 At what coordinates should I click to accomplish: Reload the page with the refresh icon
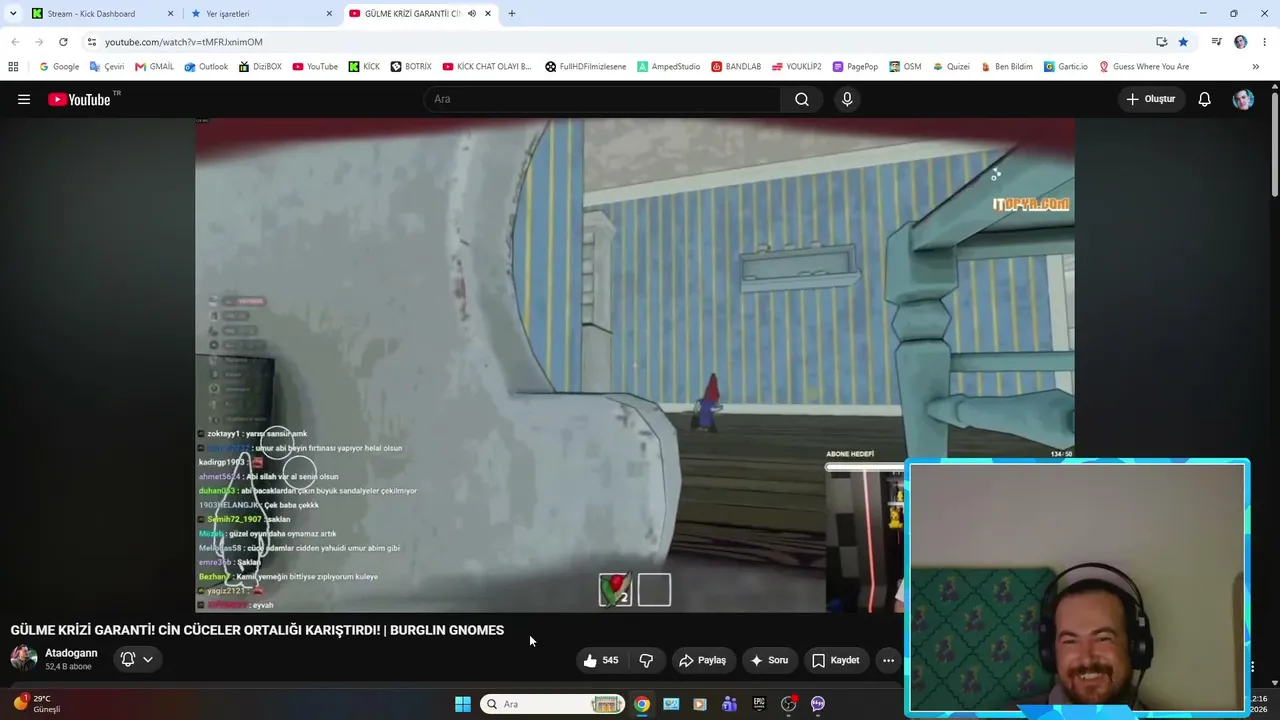pos(63,42)
